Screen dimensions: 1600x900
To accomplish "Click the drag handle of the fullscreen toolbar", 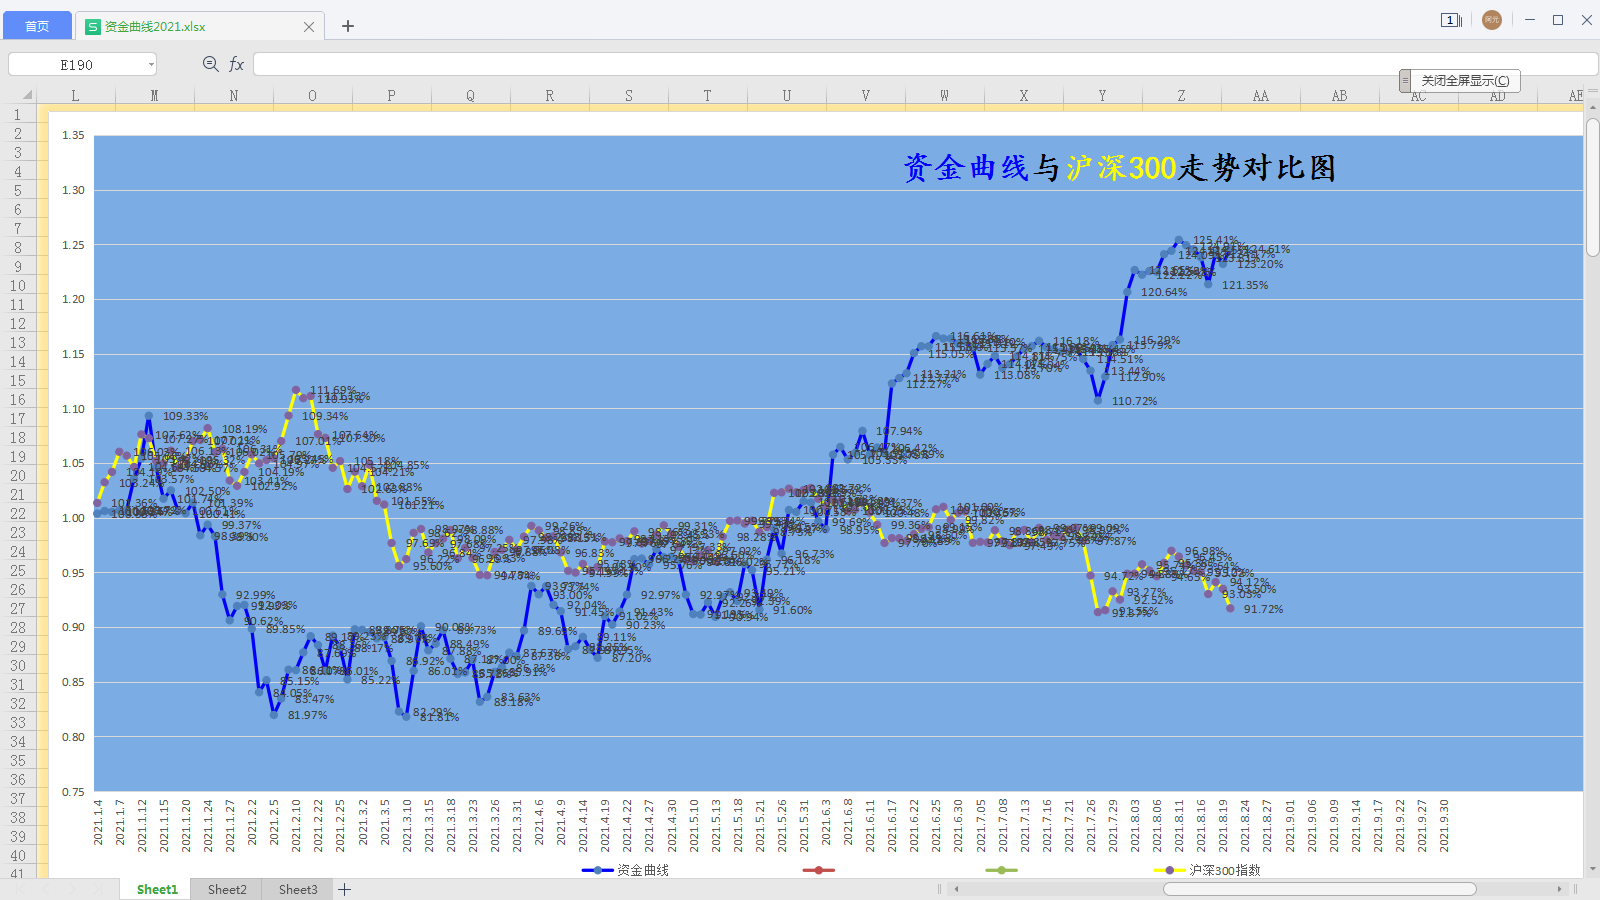I will [x=1405, y=81].
